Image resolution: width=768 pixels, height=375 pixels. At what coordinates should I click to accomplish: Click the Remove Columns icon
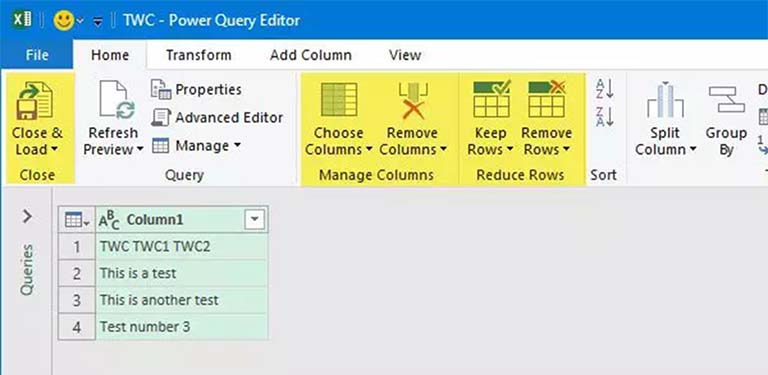click(412, 101)
